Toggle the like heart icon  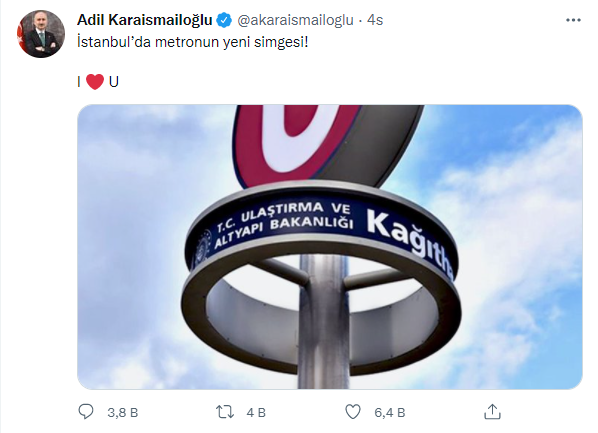click(353, 412)
